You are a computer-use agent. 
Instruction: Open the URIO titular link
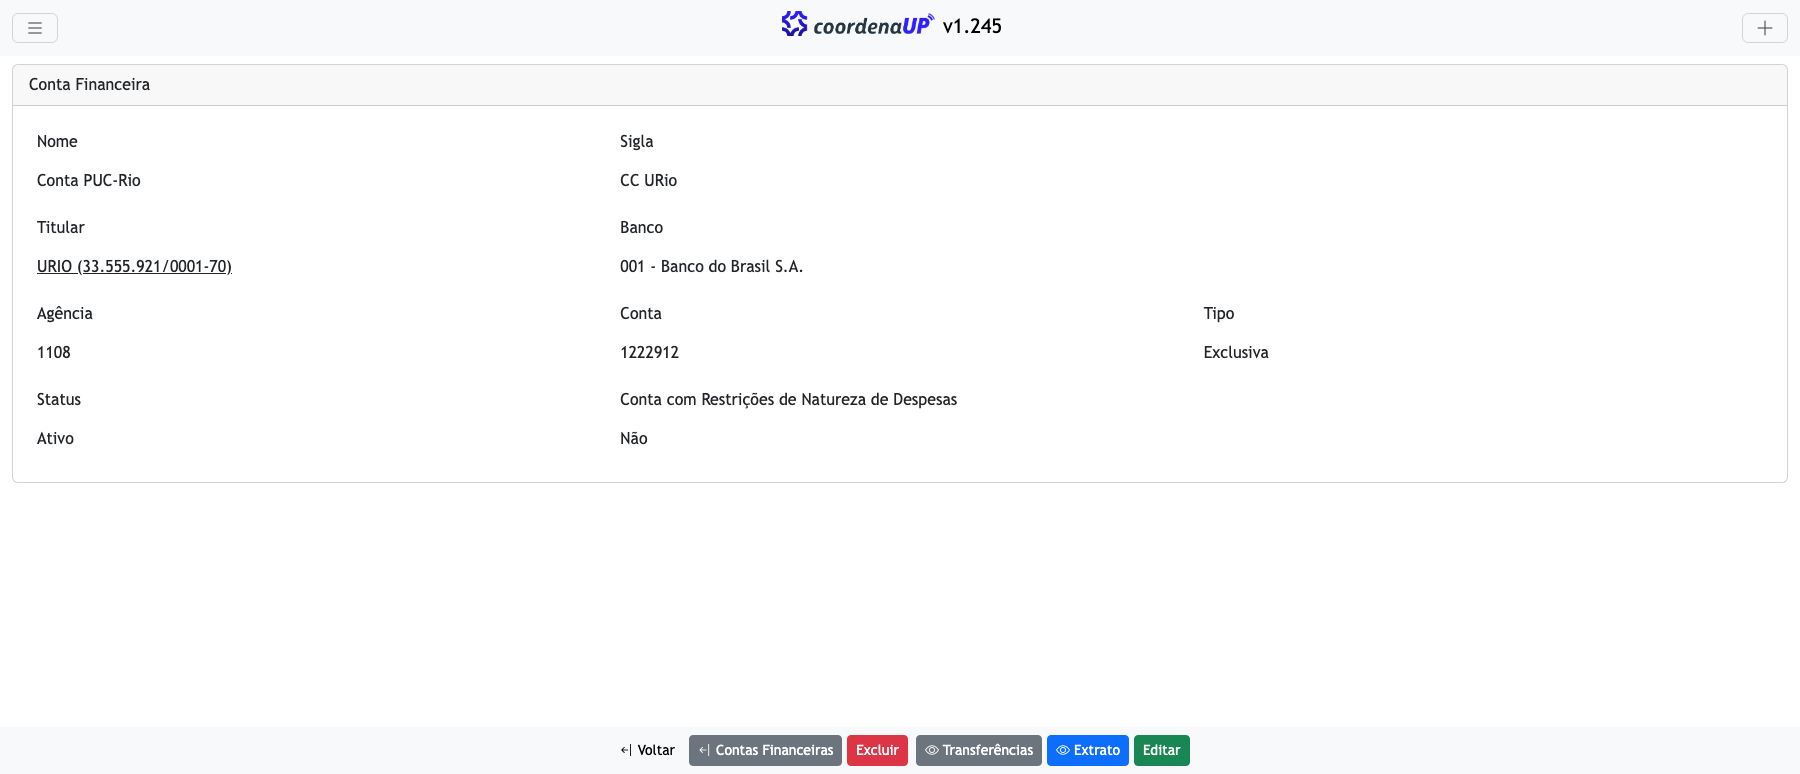point(134,266)
